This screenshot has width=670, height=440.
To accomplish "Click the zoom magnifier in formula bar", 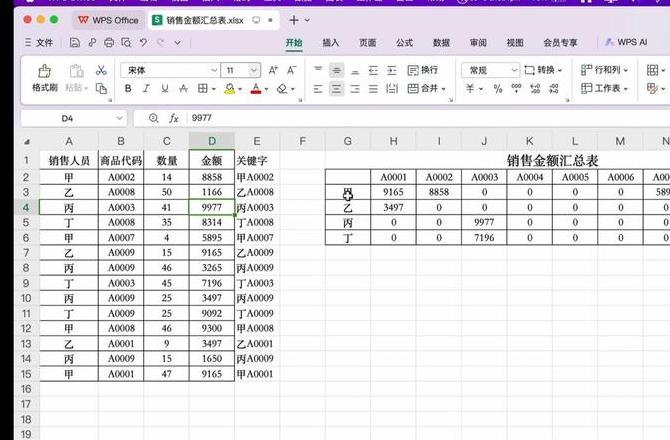I will click(154, 118).
